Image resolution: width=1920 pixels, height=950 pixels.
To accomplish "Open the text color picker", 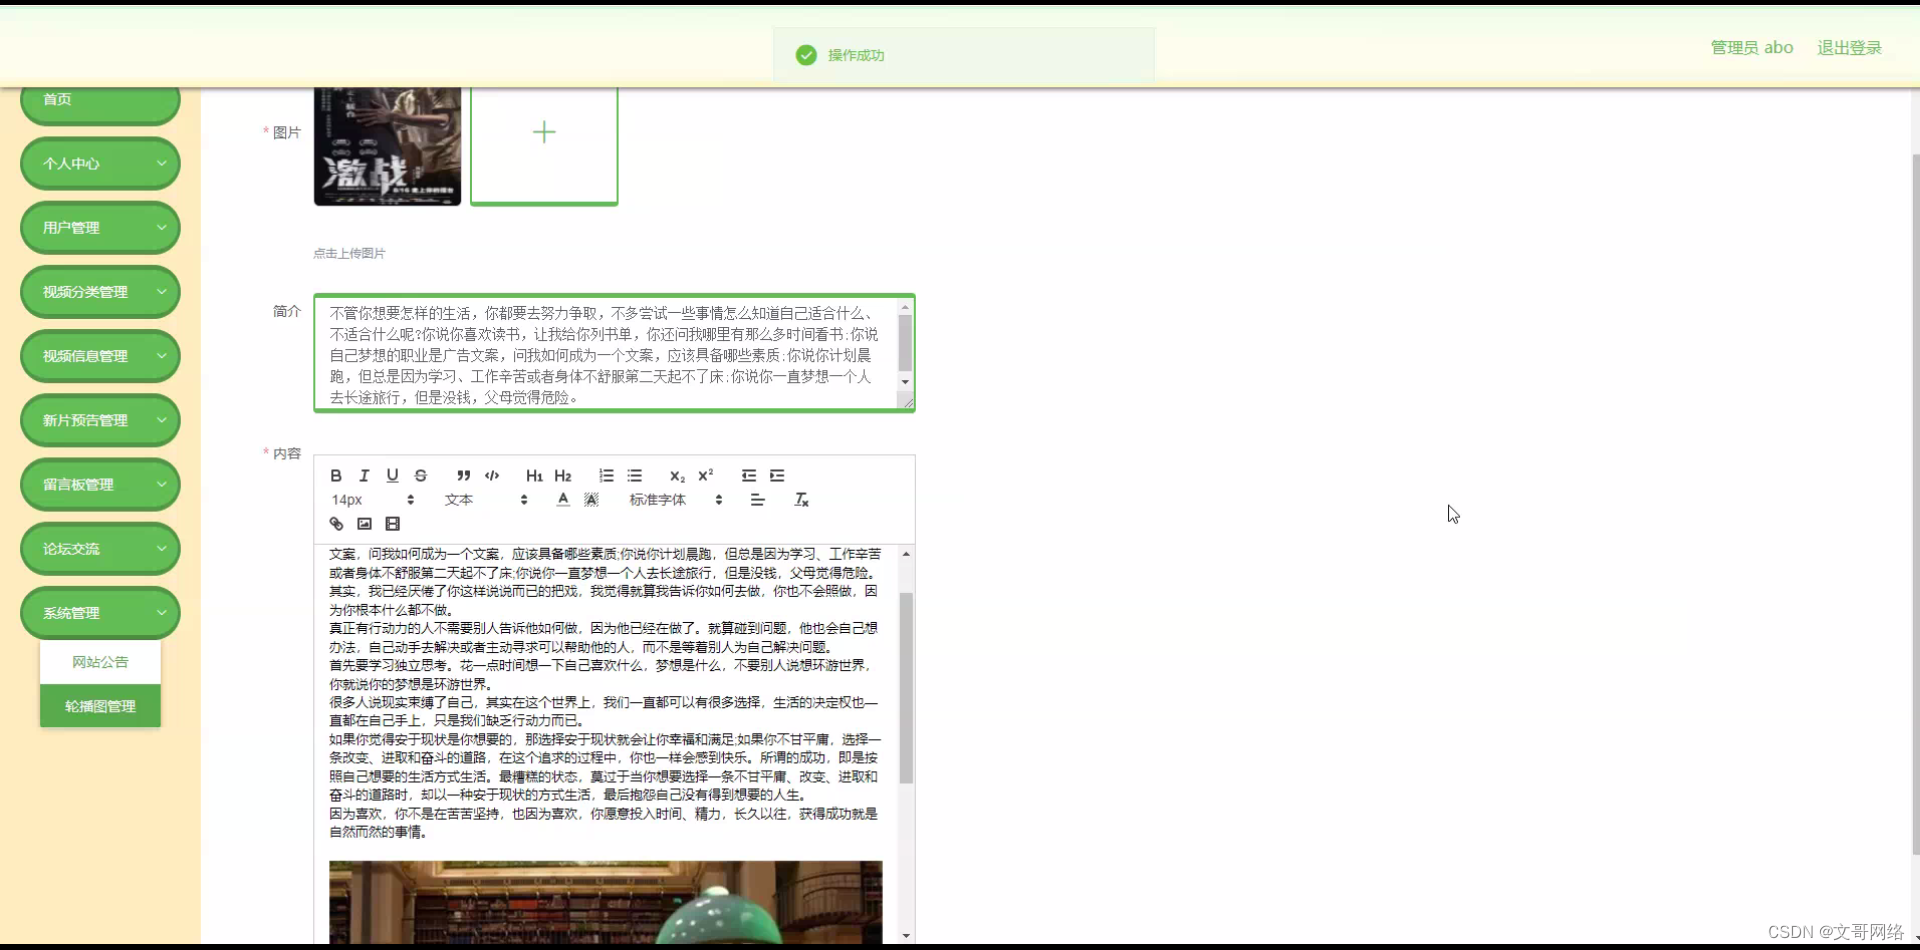I will 562,499.
